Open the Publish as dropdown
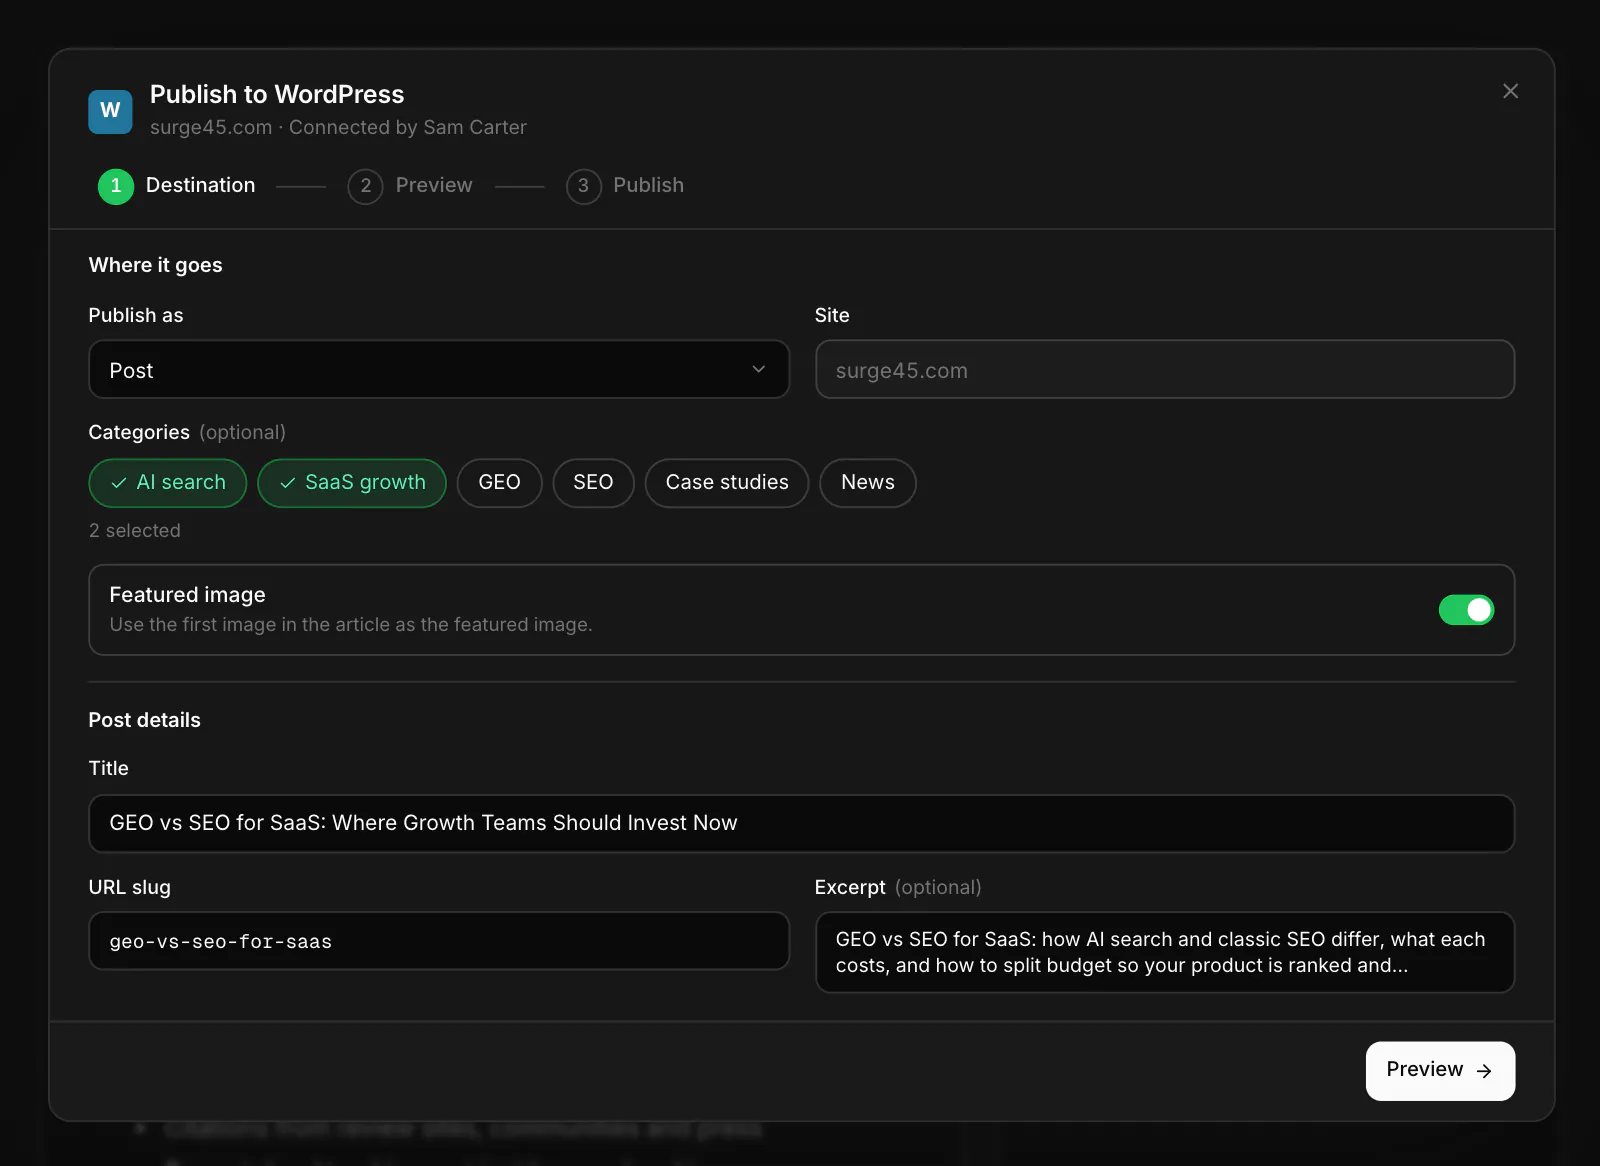Image resolution: width=1600 pixels, height=1166 pixels. coord(439,370)
